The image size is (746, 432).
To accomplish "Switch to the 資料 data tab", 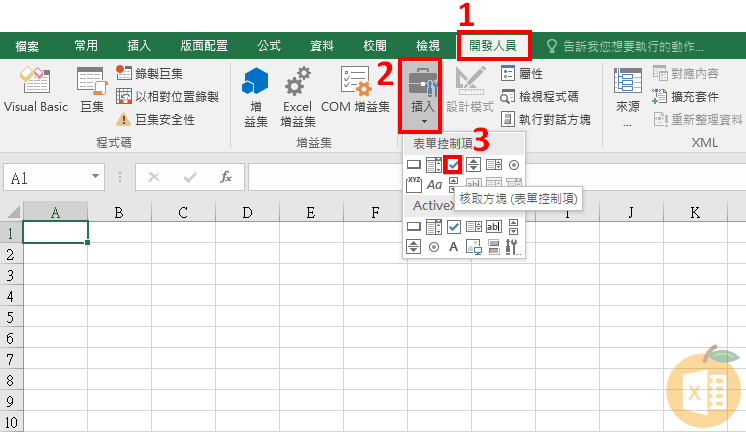I will (x=322, y=46).
